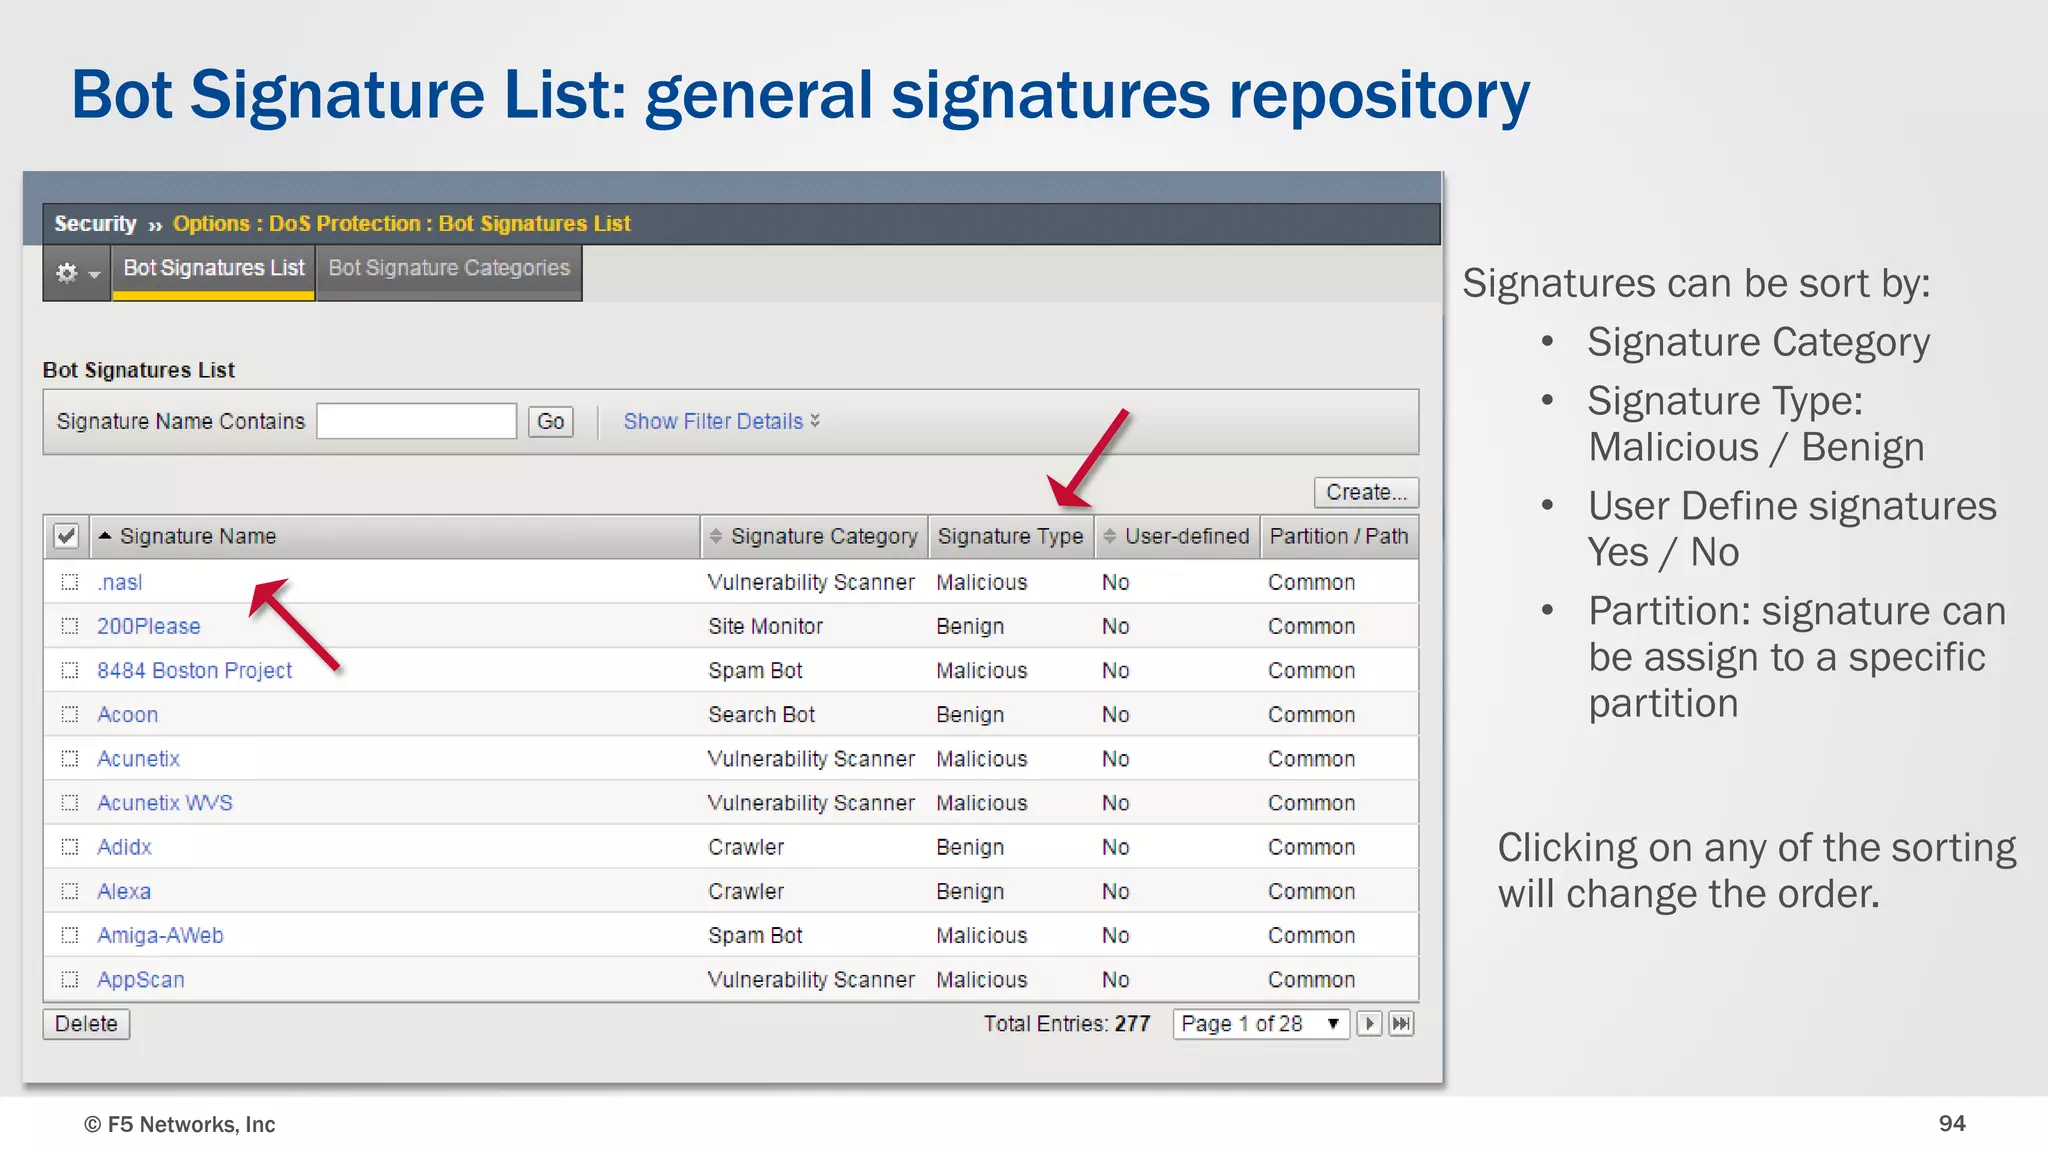This screenshot has width=2048, height=1152.
Task: Open the .nasl signature link
Action: 120,583
